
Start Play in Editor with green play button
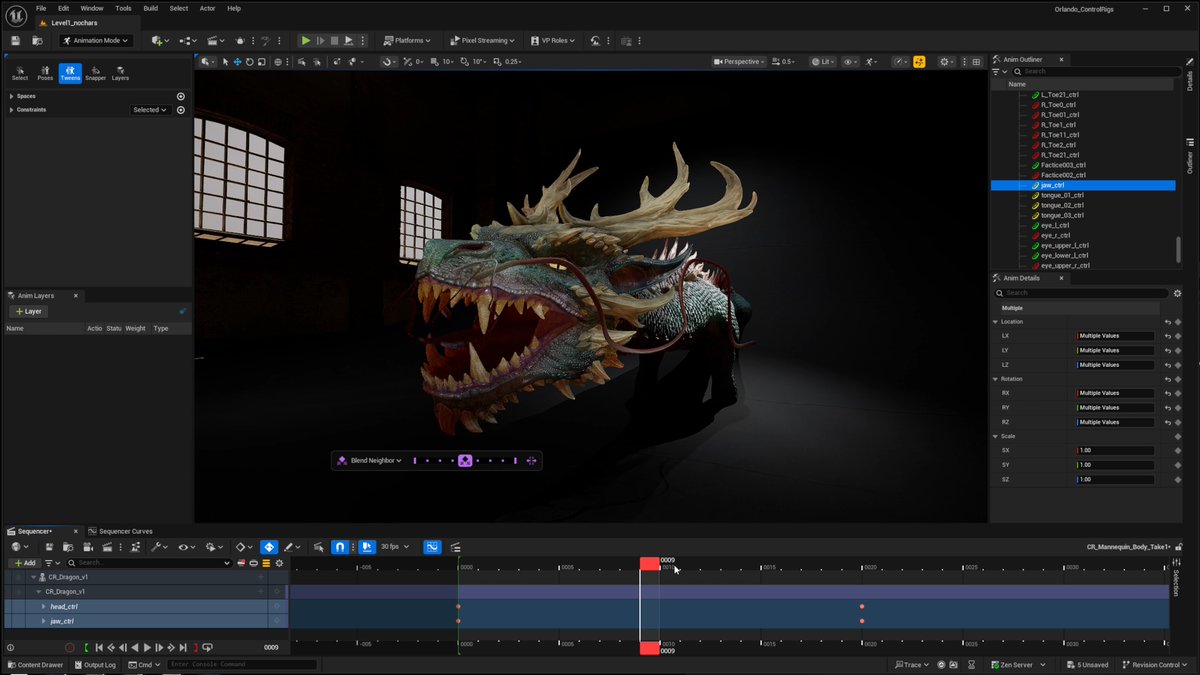coord(306,41)
